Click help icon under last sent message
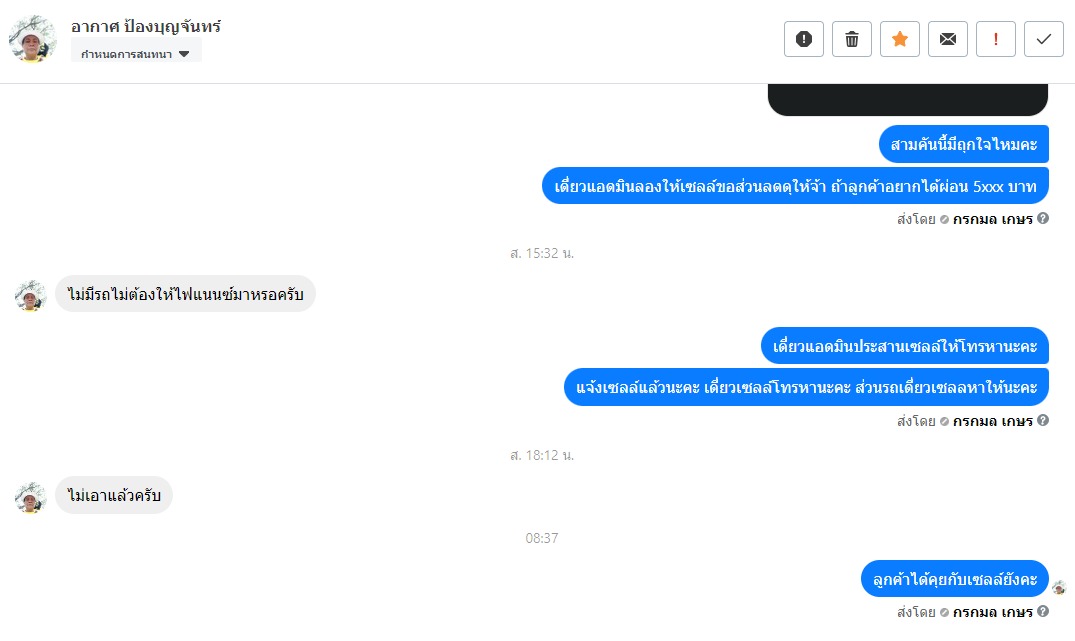This screenshot has height=641, width=1075. (x=1043, y=611)
